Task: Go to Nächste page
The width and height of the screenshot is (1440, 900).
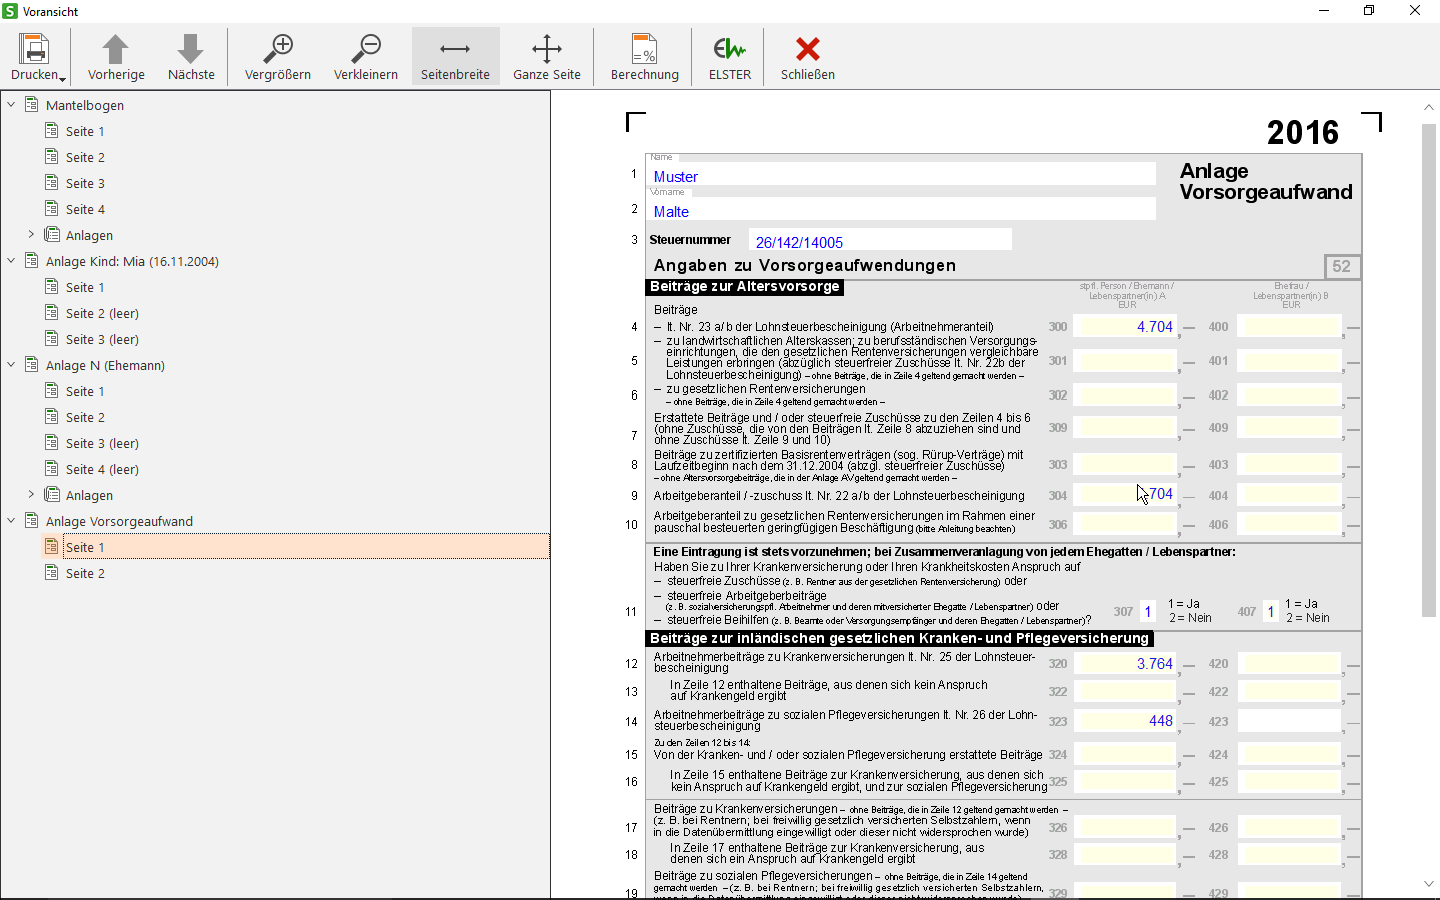Action: (191, 56)
